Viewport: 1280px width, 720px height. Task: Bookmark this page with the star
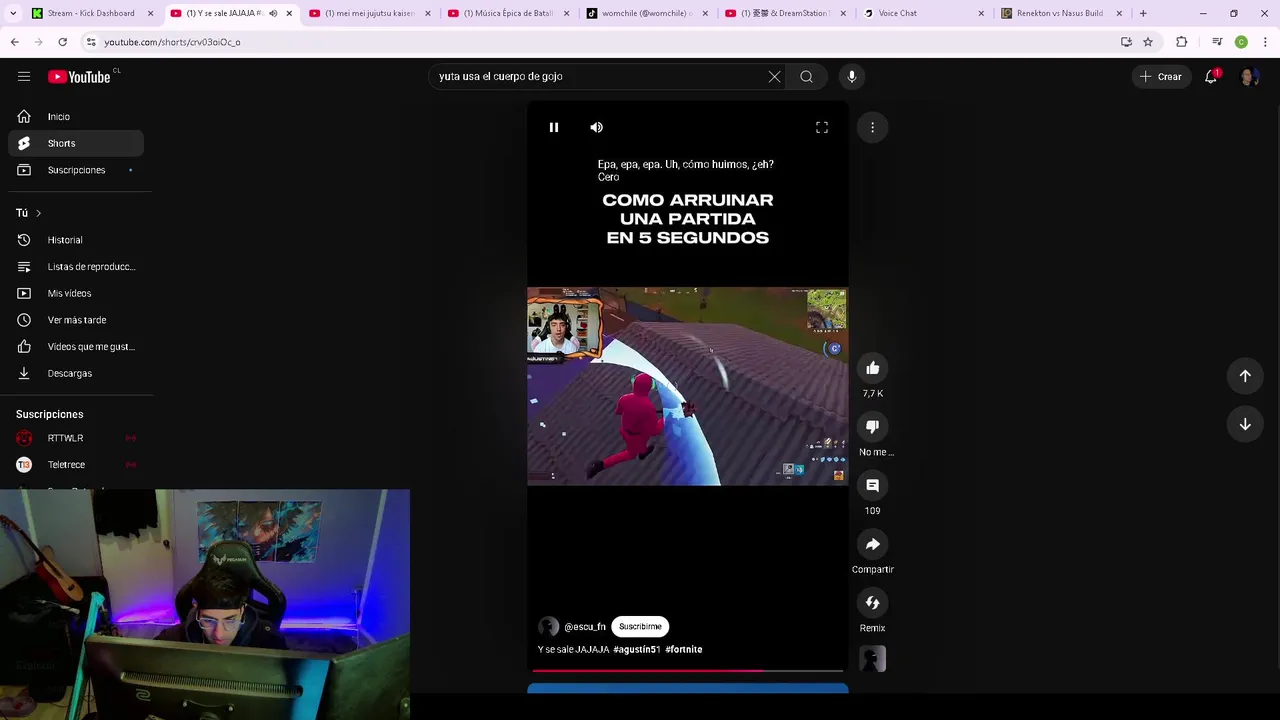[1148, 42]
